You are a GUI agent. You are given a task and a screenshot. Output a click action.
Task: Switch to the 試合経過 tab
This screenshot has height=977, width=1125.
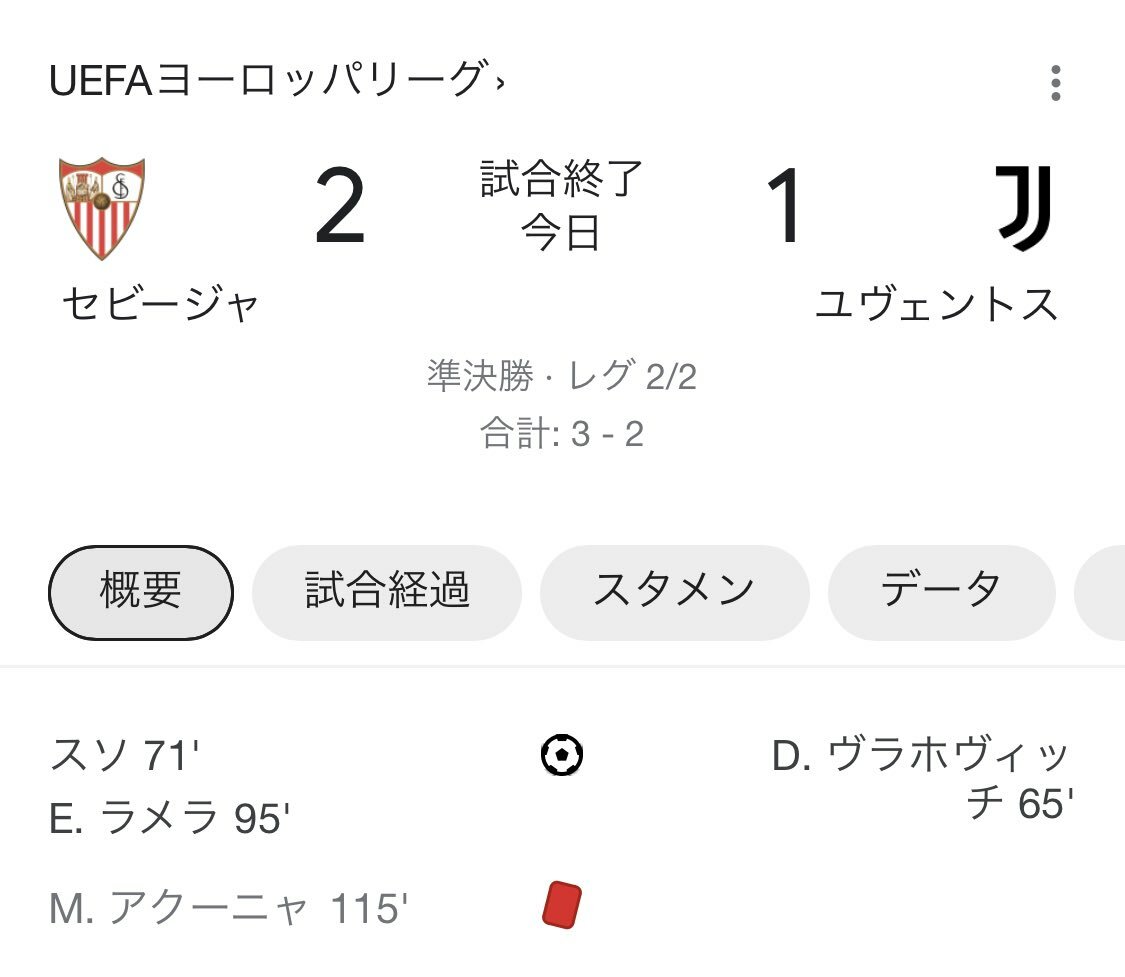coord(387,593)
